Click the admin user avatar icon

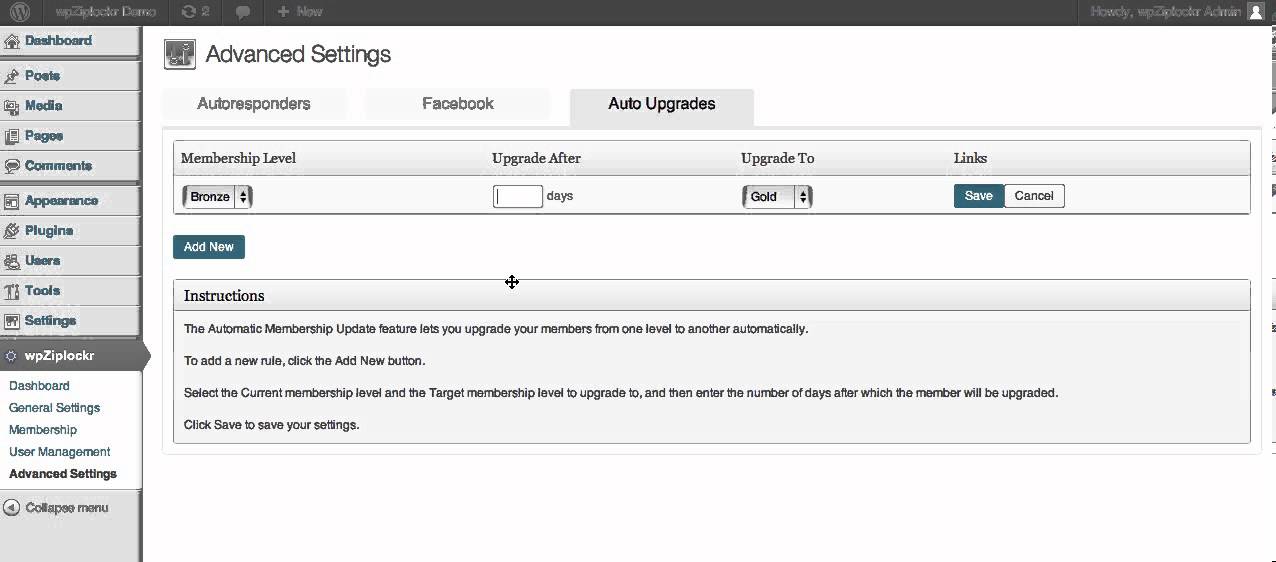pos(1256,11)
